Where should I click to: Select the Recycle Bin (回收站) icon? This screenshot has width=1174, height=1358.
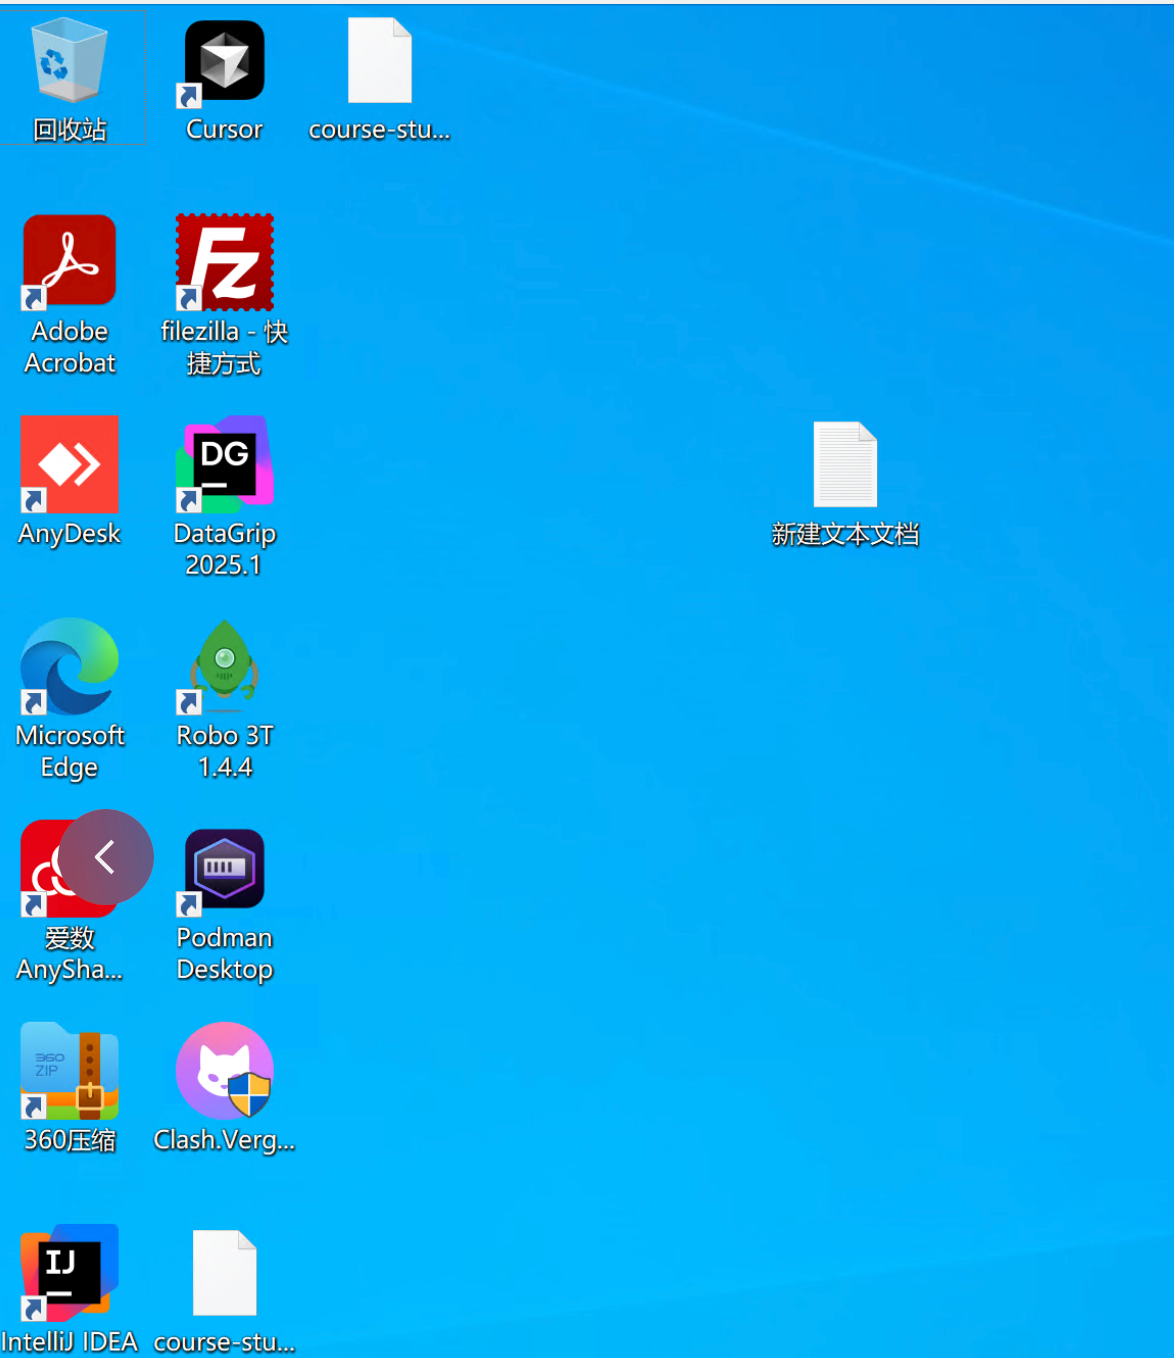(x=69, y=64)
